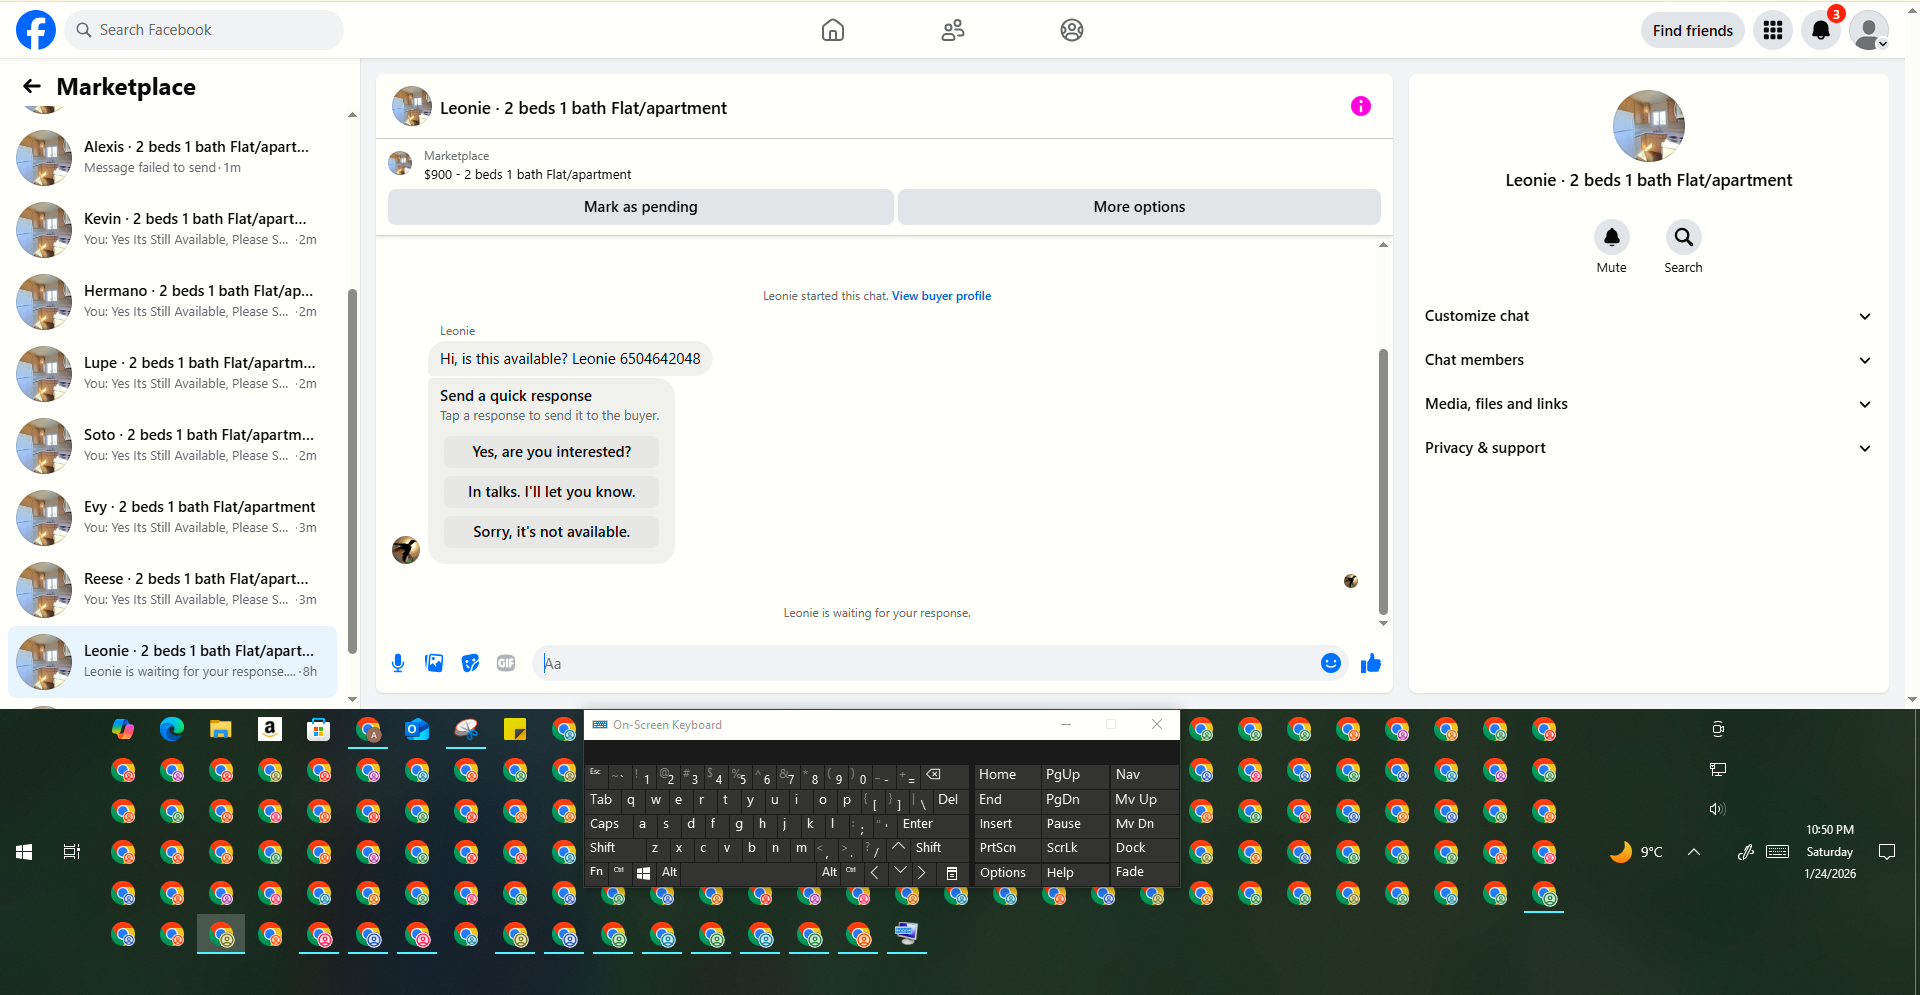The image size is (1920, 995).
Task: Click the Find friends button
Action: tap(1692, 30)
